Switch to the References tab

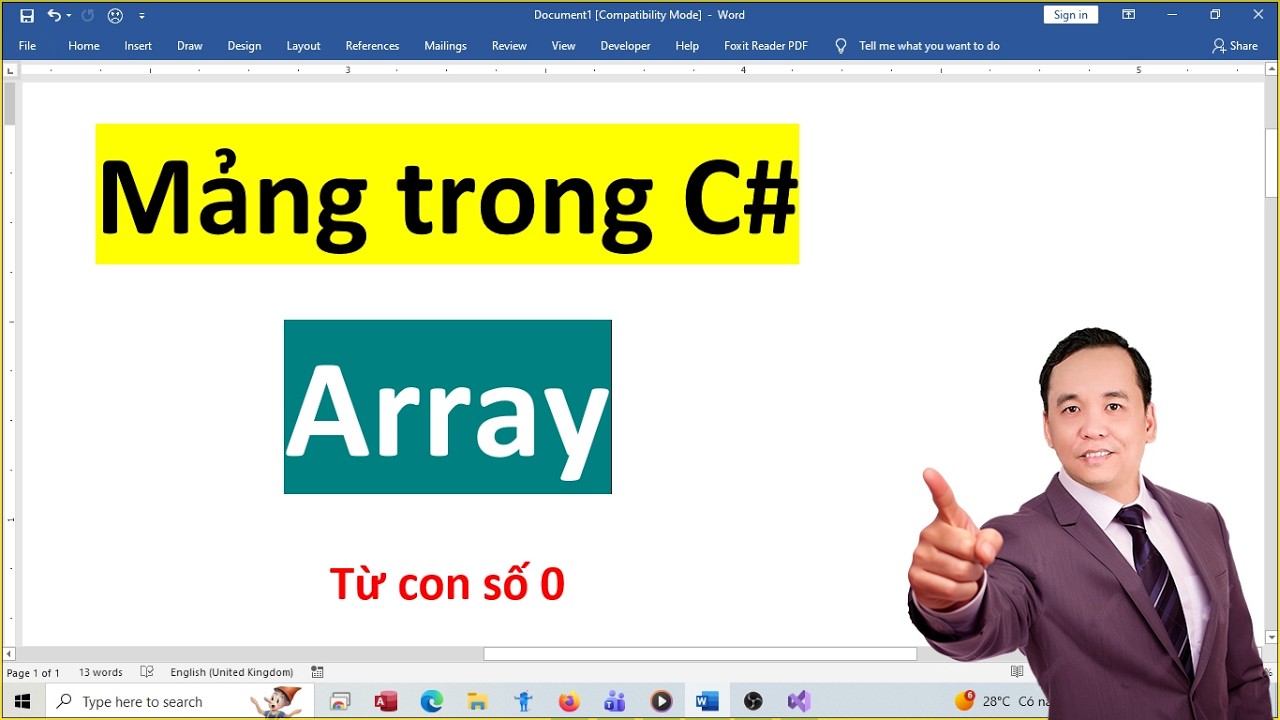372,46
